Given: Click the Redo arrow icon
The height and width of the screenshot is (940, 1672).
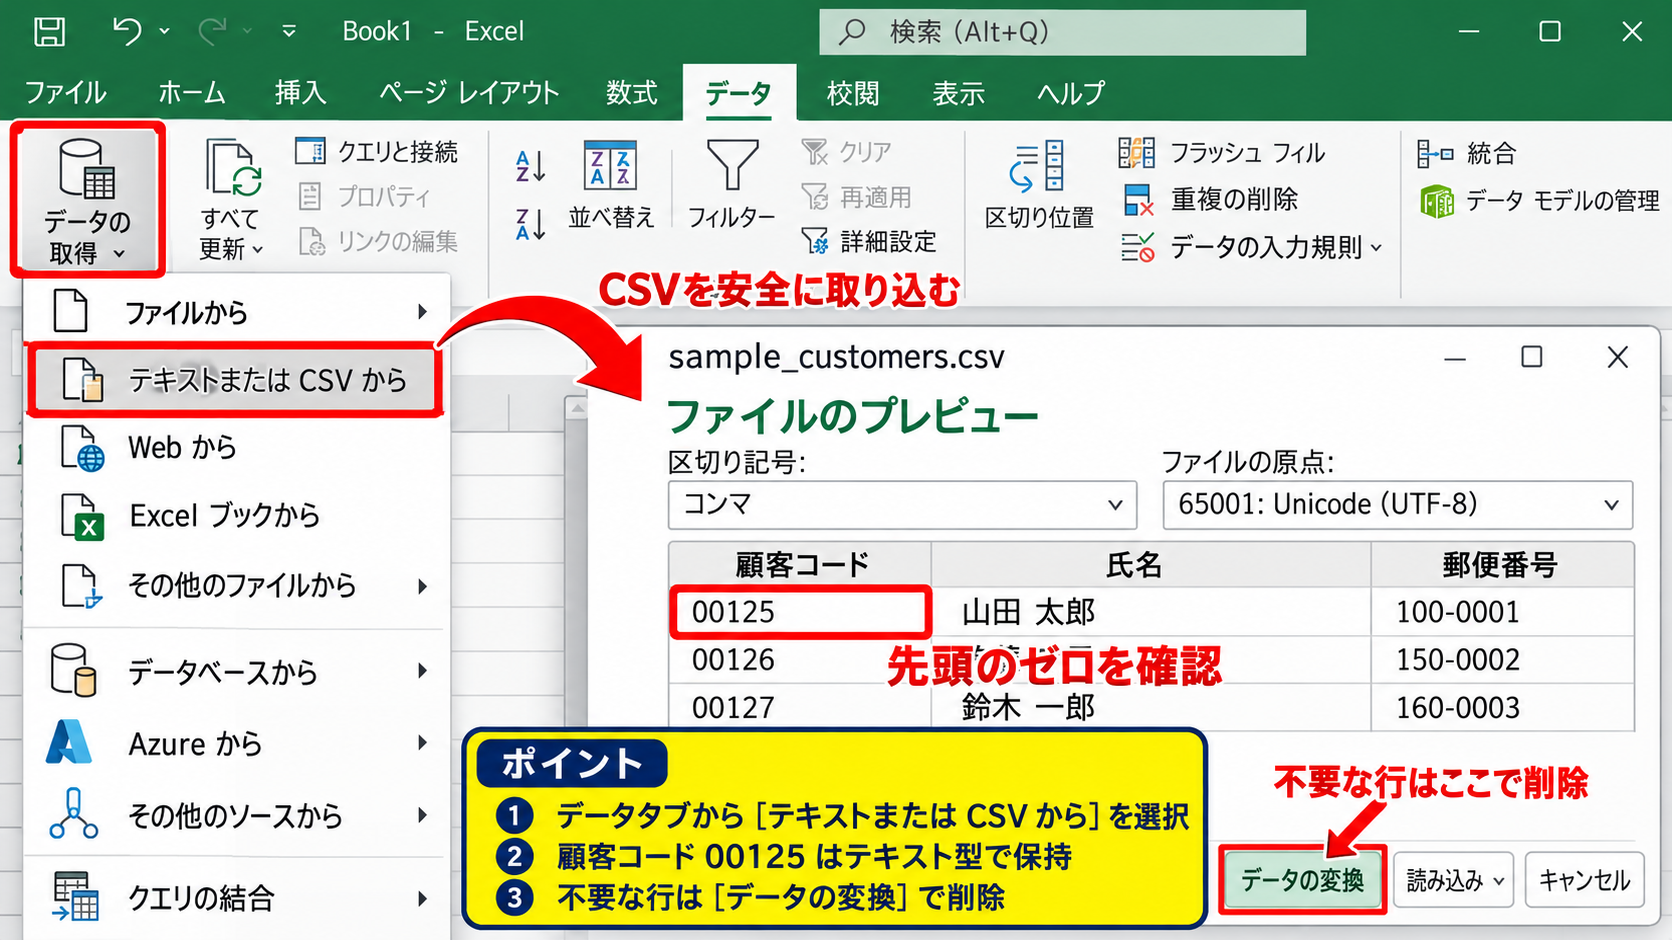Looking at the screenshot, I should point(212,32).
